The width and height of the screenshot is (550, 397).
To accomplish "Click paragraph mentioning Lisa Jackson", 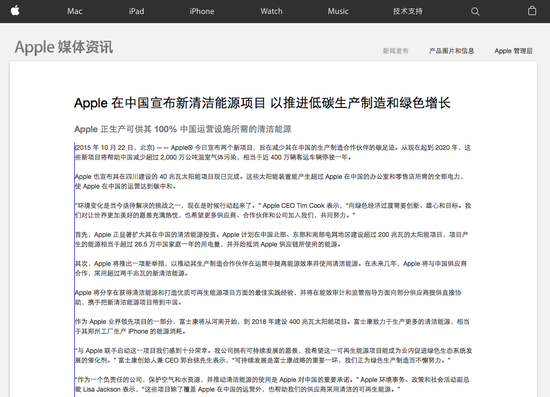I will click(272, 384).
